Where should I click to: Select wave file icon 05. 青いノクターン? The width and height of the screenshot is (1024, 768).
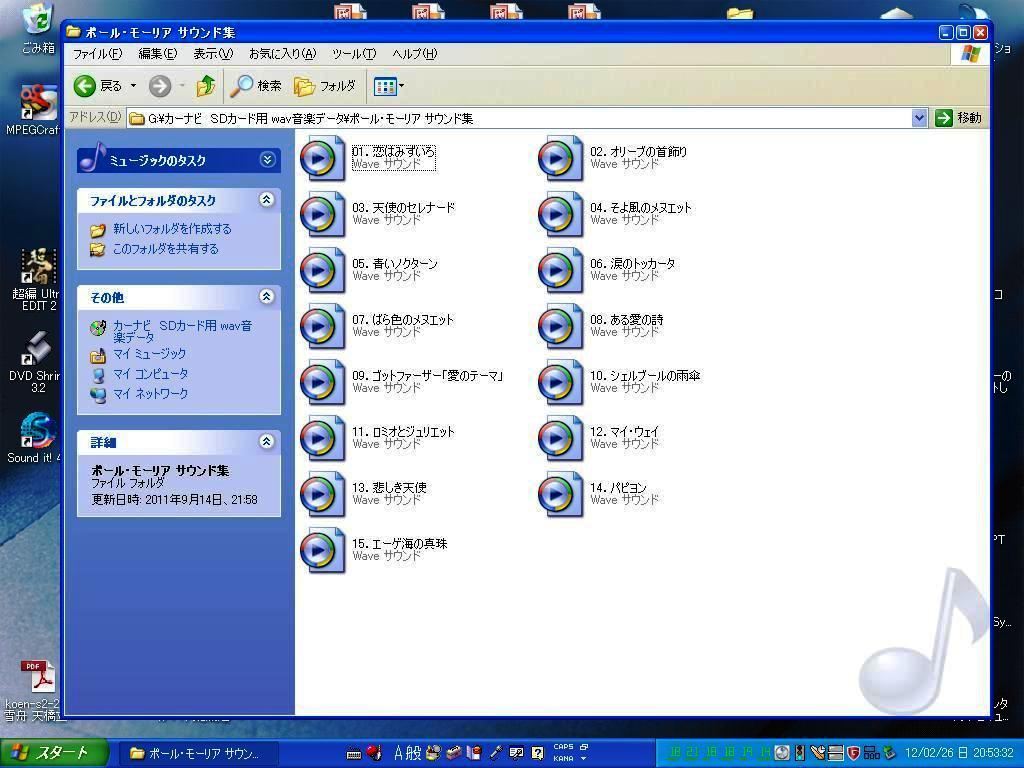click(x=322, y=270)
